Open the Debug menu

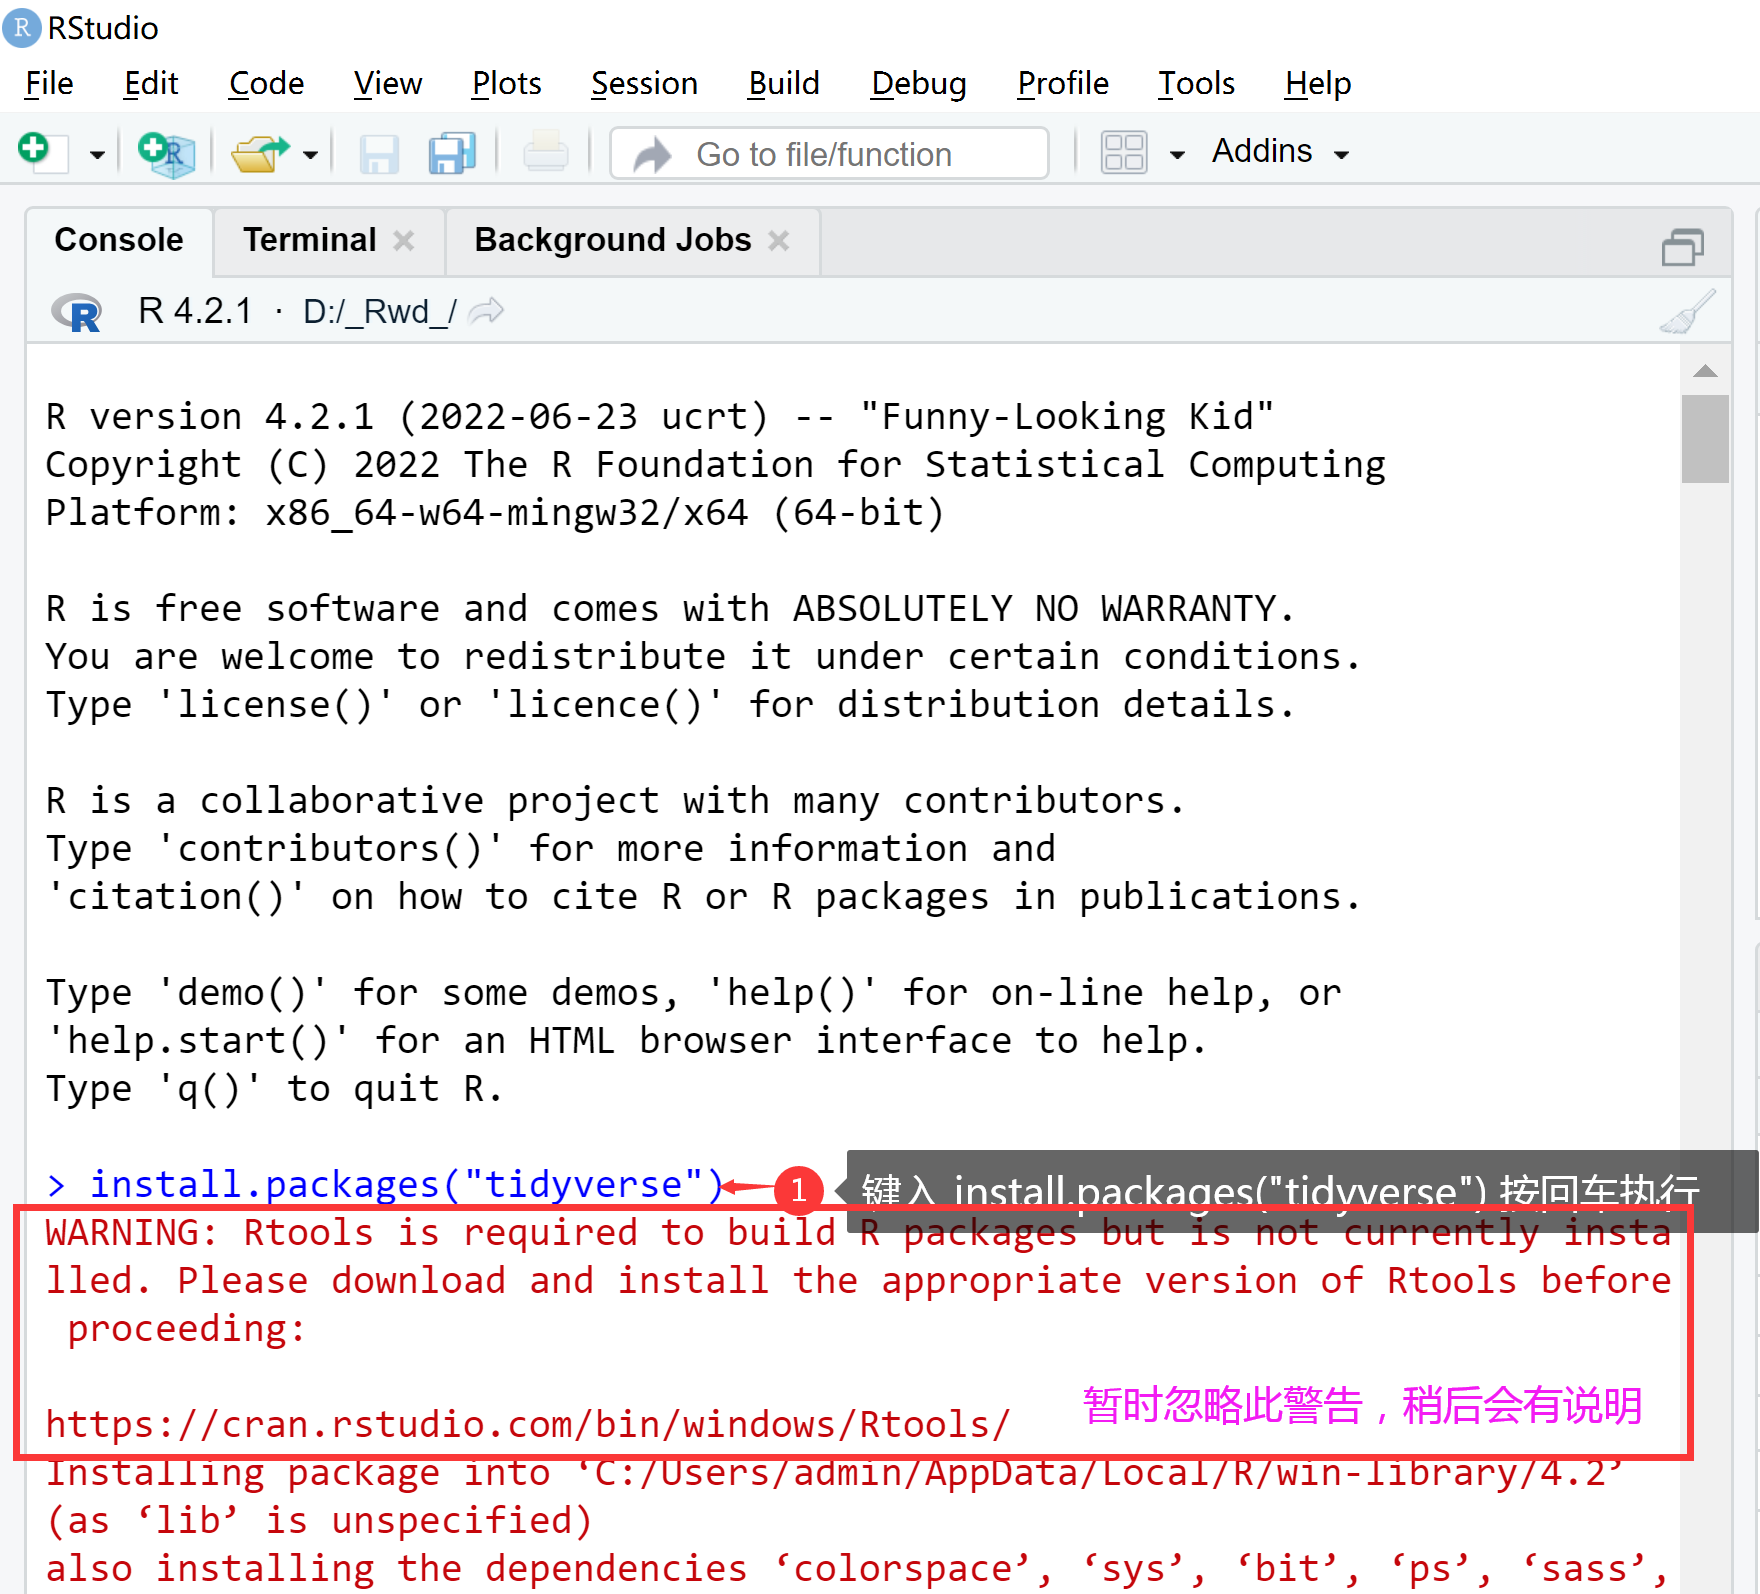click(919, 83)
